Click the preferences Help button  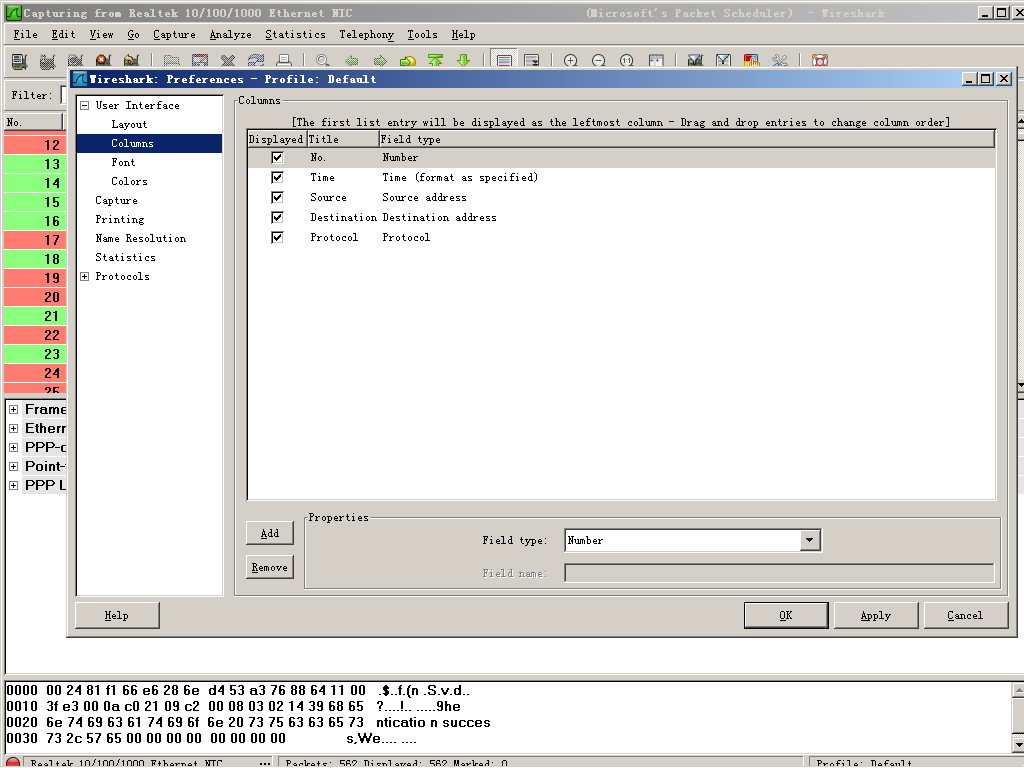click(117, 615)
